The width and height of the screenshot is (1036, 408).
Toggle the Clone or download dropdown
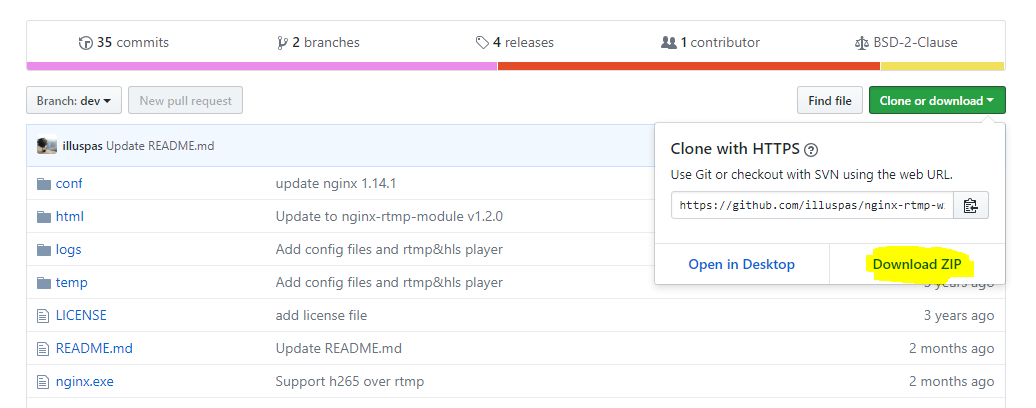(x=937, y=100)
